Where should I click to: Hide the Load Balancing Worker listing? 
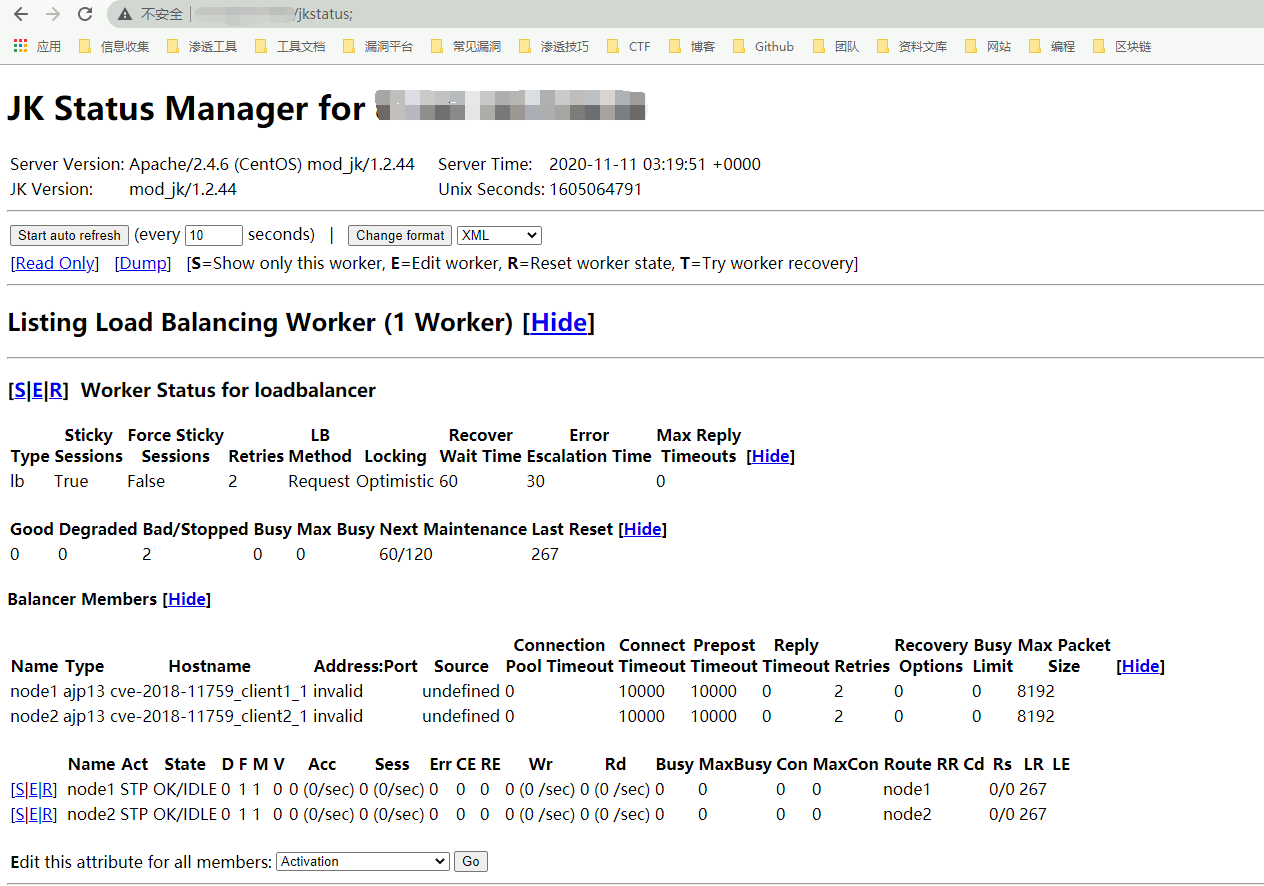[x=558, y=322]
